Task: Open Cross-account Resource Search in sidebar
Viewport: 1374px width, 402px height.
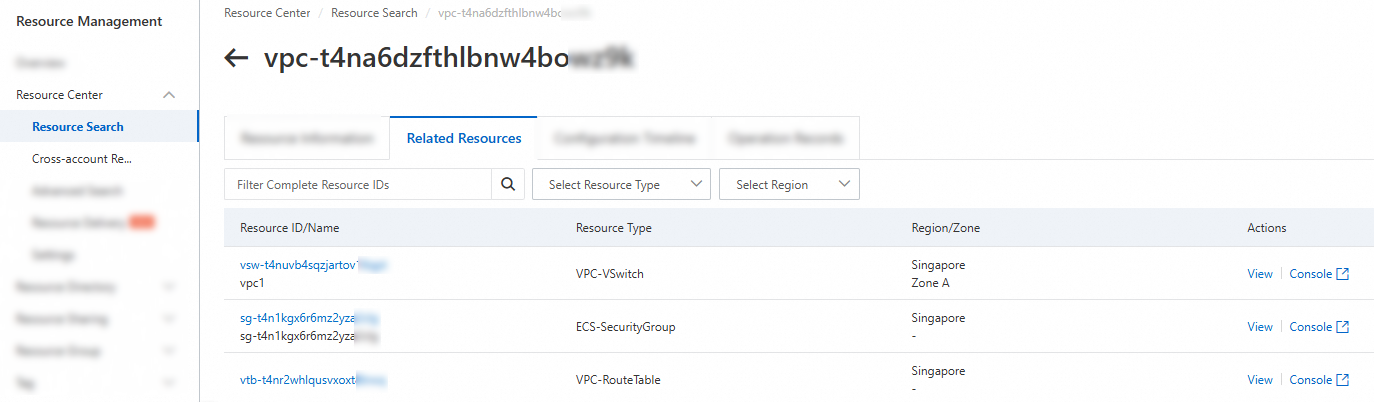Action: click(x=82, y=159)
